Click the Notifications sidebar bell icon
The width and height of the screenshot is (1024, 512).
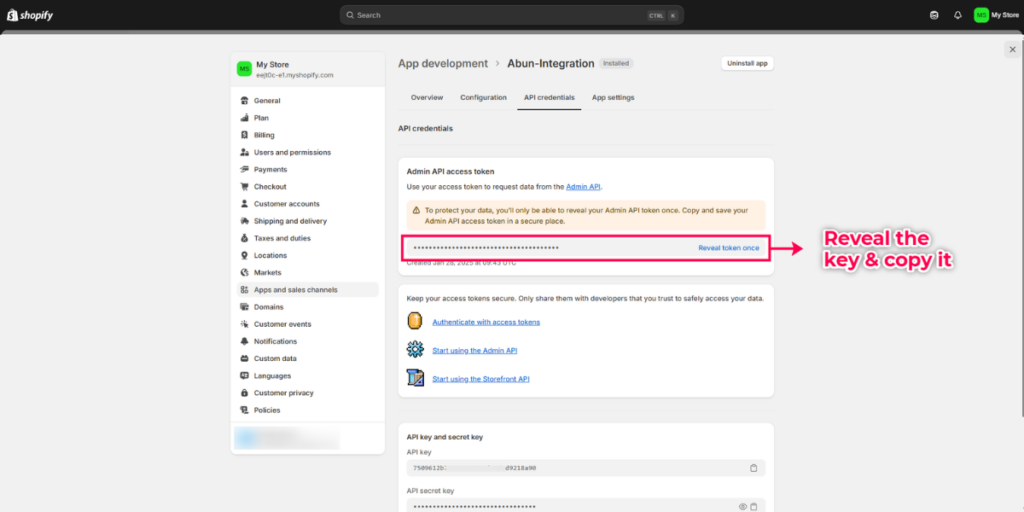point(244,342)
